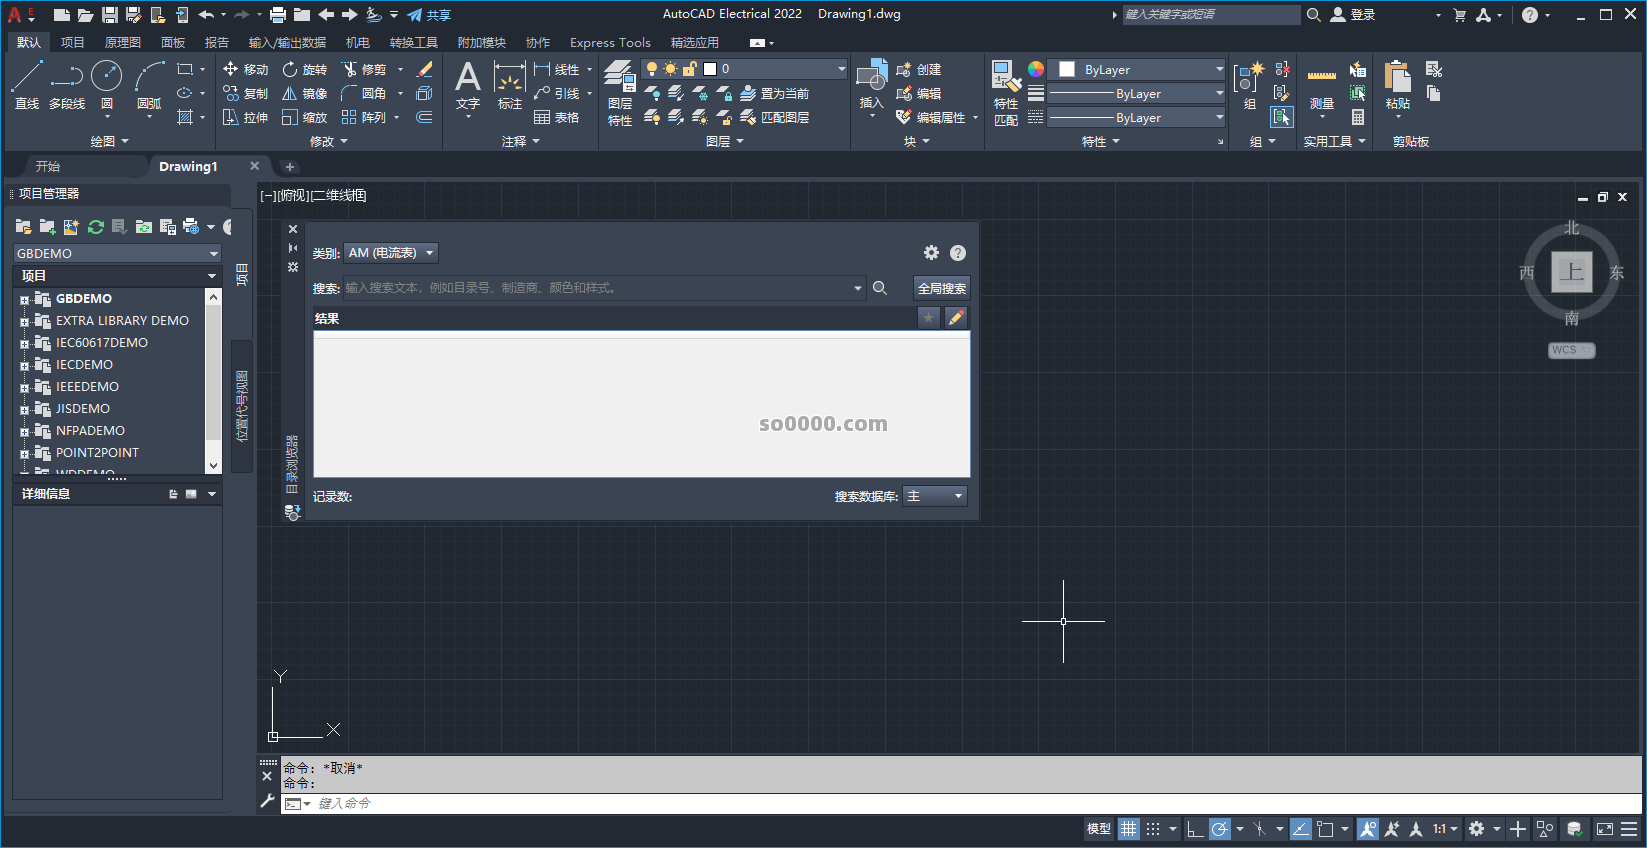
Task: Click the edit pencil icon in 结果 header
Action: [x=956, y=318]
